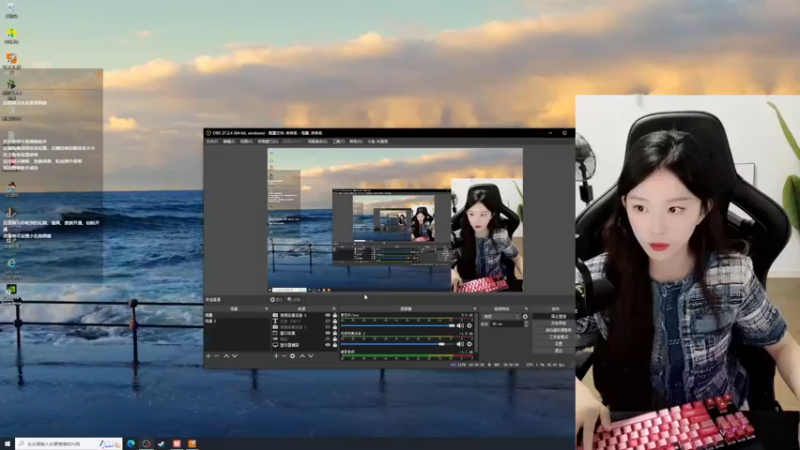This screenshot has width=800, height=450.
Task: Click the audio mixer vertical scrollbar
Action: click(476, 332)
